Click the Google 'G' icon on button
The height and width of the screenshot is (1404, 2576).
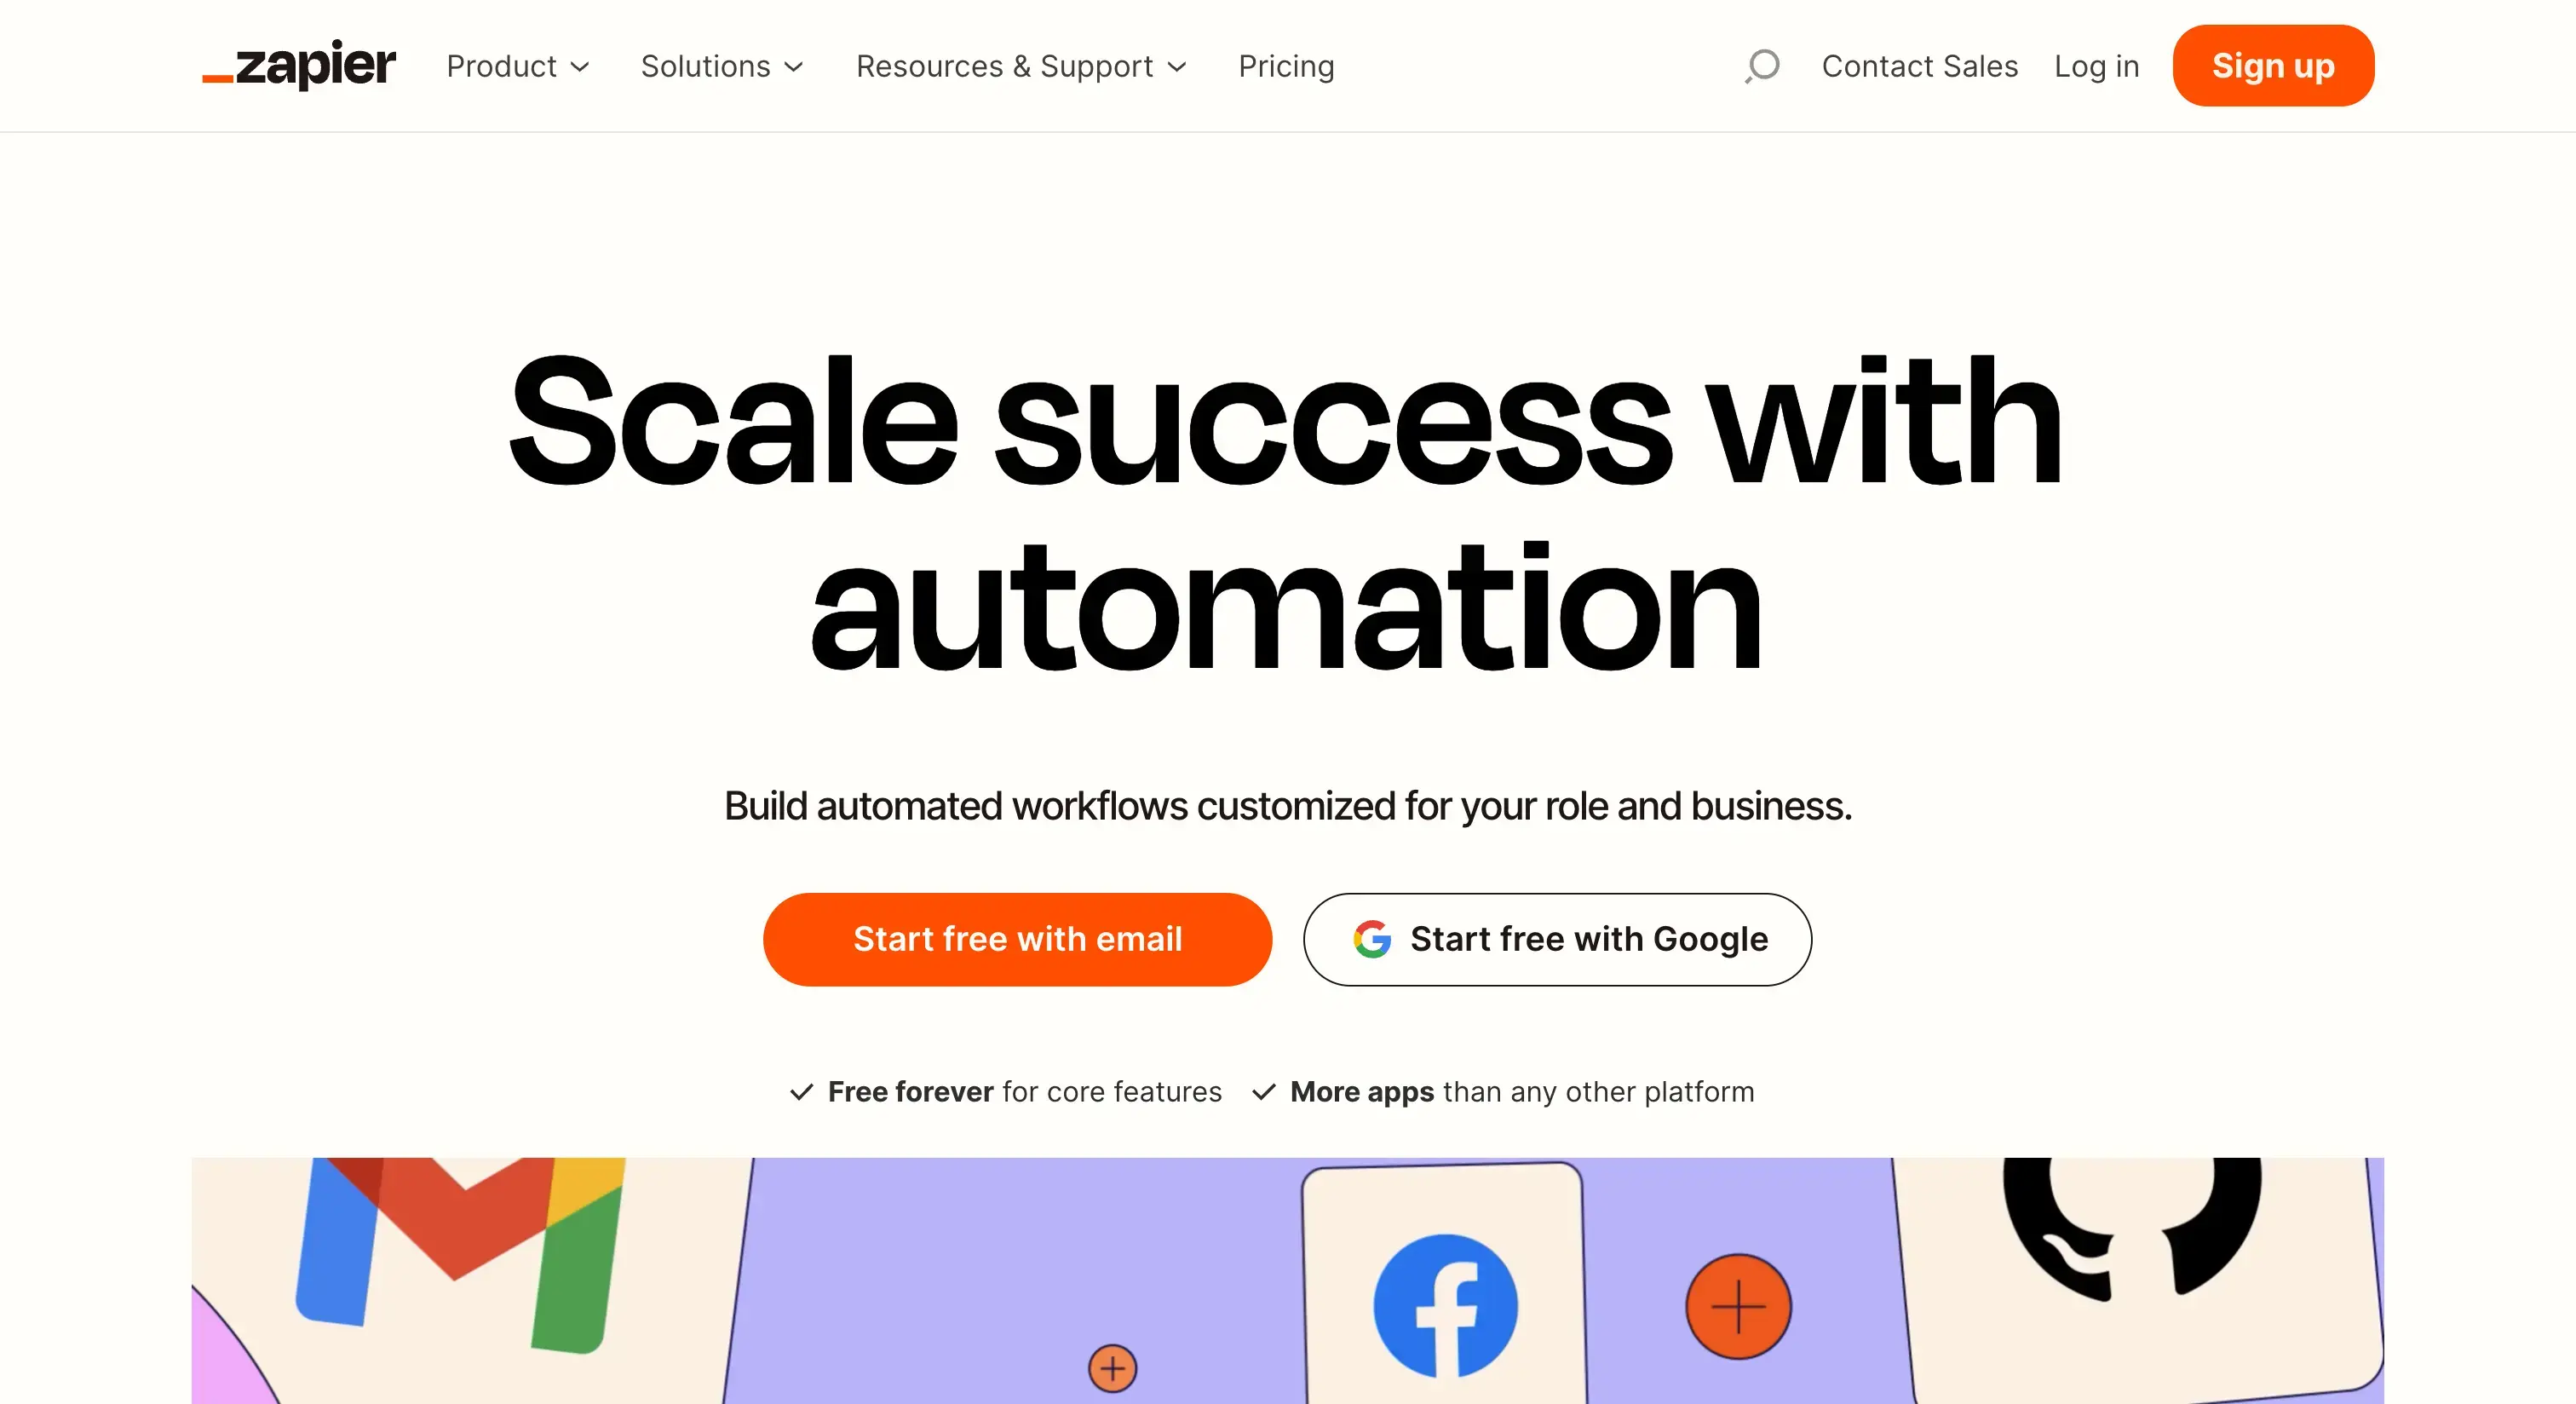(1367, 939)
